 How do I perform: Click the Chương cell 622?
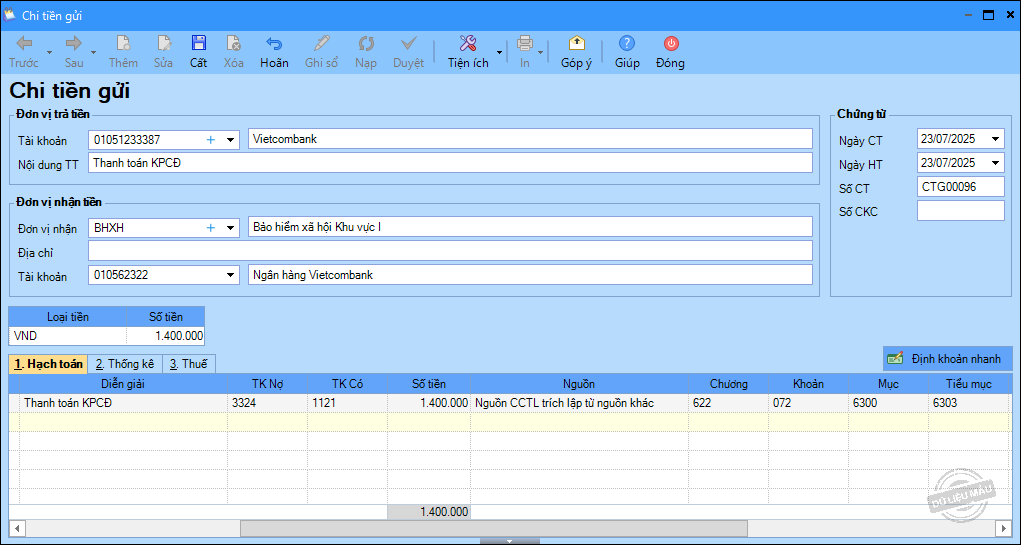coord(729,403)
